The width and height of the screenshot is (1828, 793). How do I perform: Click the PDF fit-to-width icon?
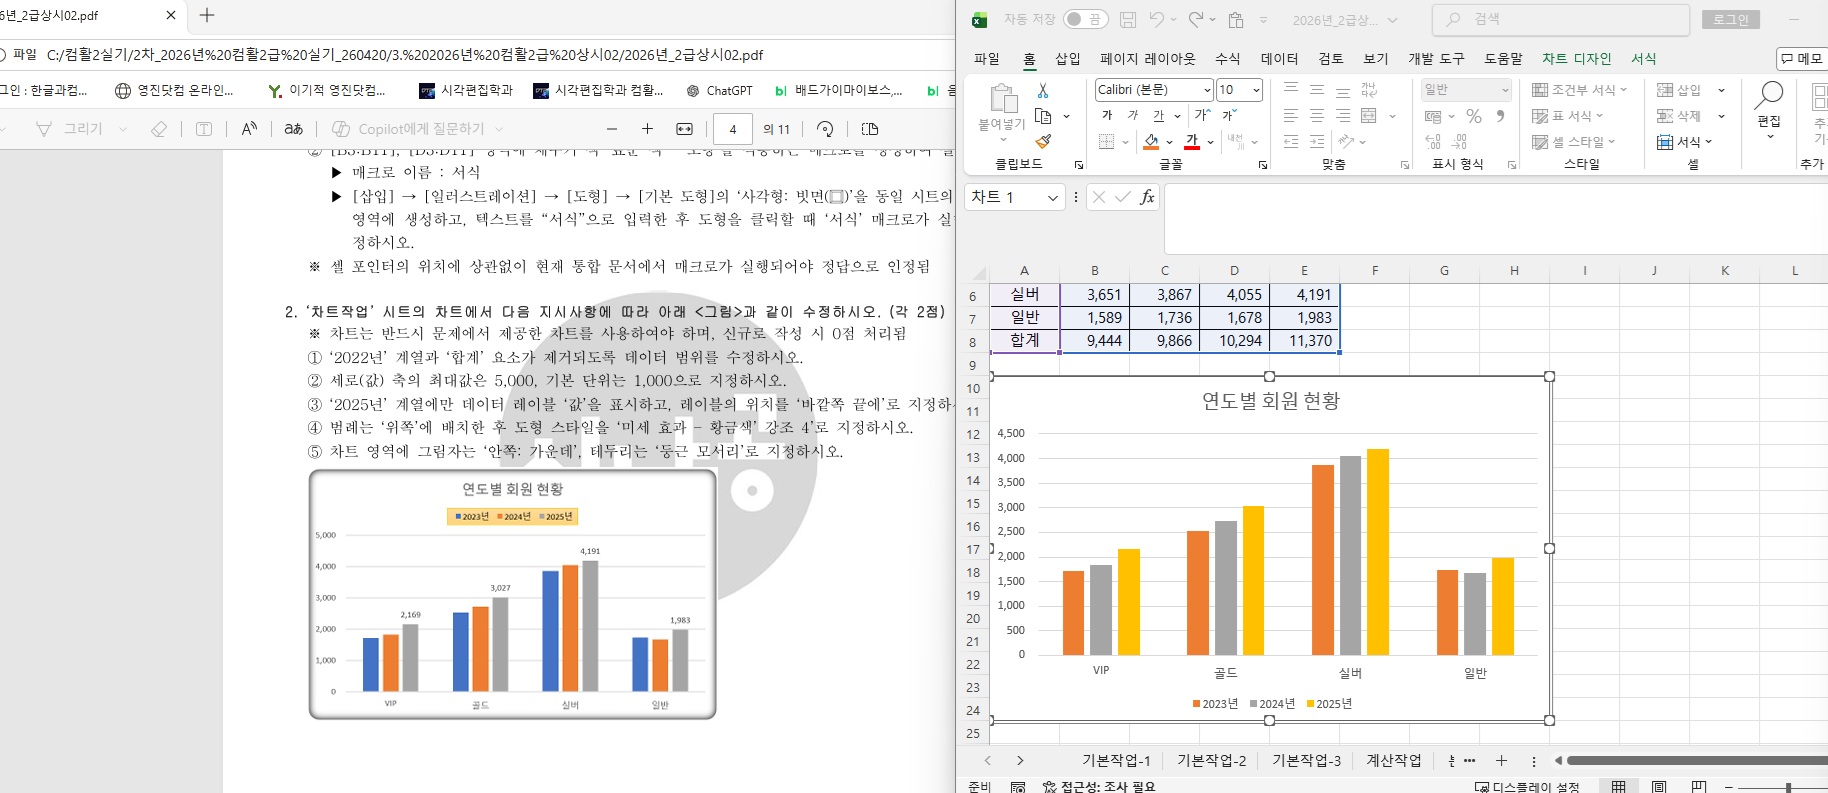click(x=684, y=129)
